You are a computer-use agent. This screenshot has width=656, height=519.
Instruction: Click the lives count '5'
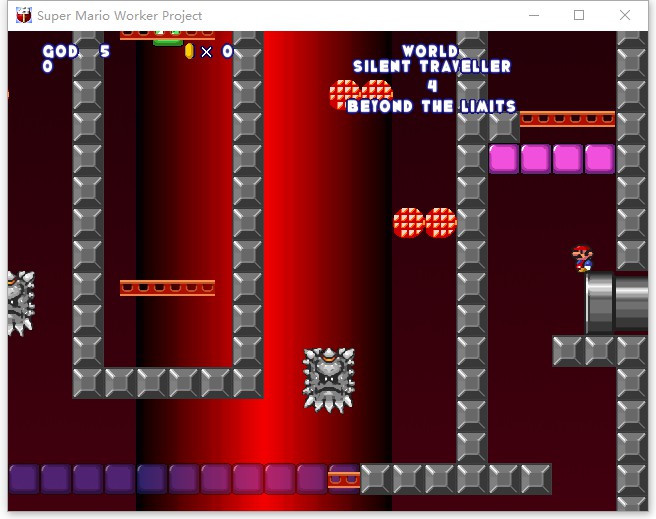tap(105, 51)
